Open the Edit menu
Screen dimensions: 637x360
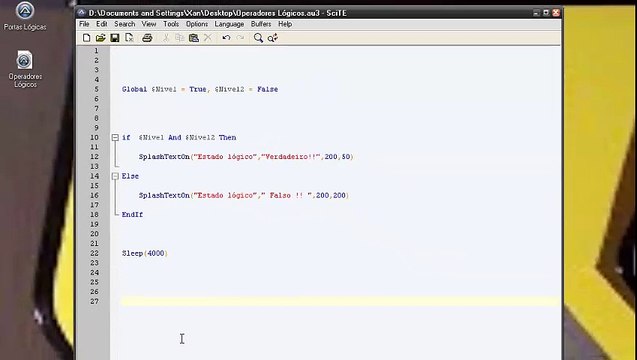coord(102,24)
